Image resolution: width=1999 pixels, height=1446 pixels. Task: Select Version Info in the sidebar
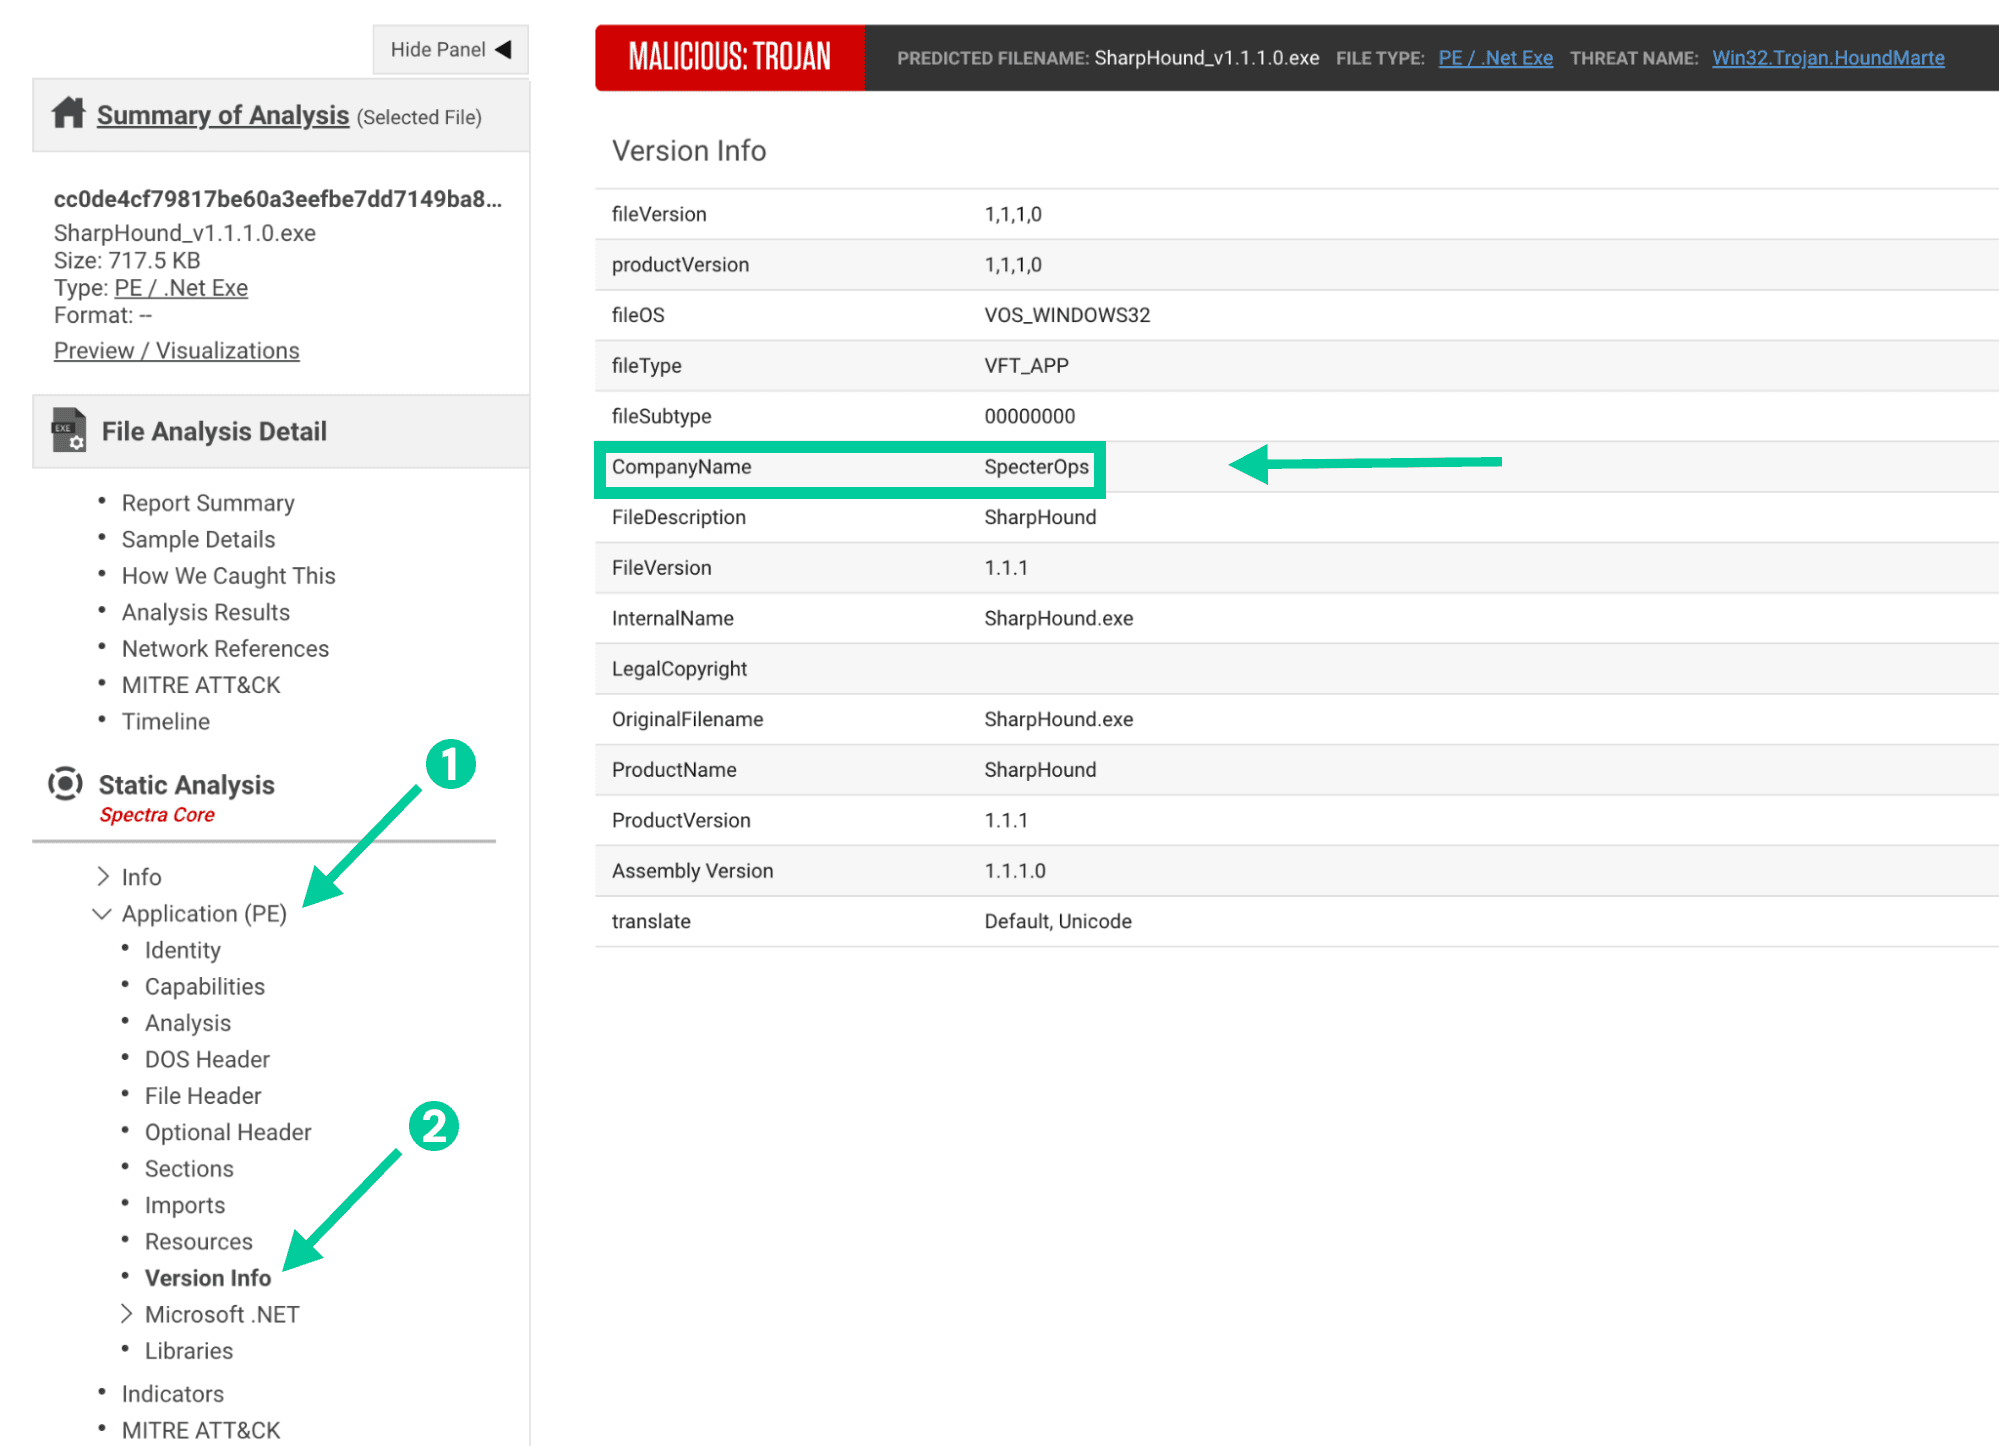click(x=207, y=1278)
